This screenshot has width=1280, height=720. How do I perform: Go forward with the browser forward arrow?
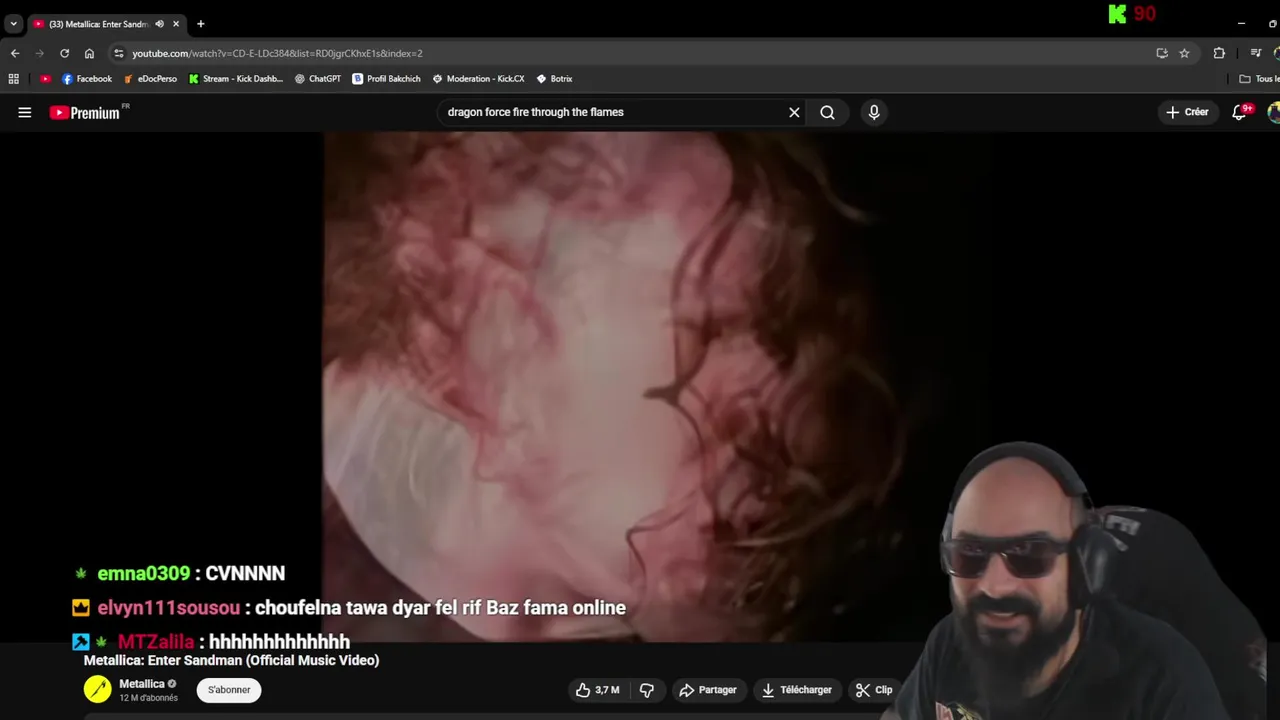click(x=40, y=53)
